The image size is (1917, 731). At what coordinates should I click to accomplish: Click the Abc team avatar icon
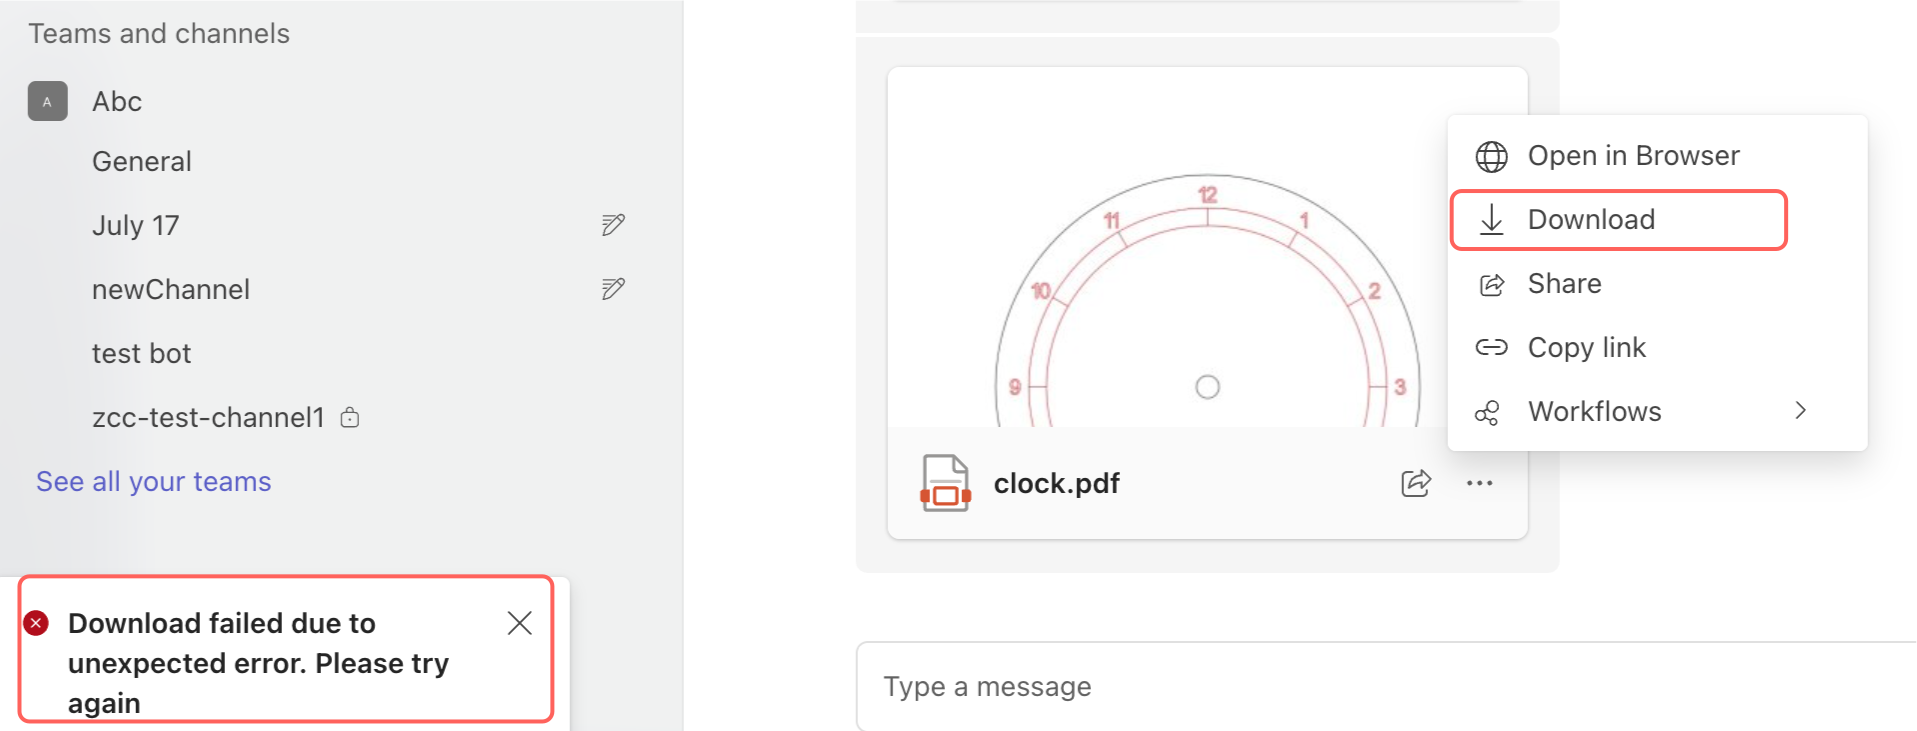tap(48, 101)
